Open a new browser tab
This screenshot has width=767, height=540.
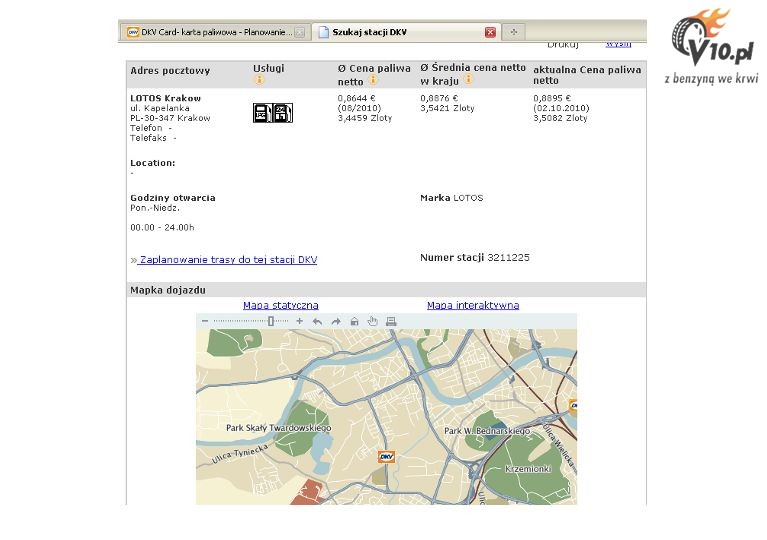point(514,32)
